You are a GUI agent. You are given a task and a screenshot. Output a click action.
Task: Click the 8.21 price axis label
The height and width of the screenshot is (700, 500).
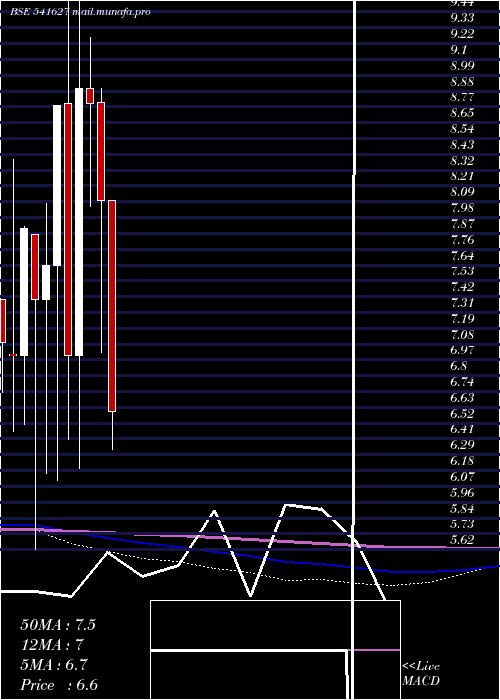point(462,176)
